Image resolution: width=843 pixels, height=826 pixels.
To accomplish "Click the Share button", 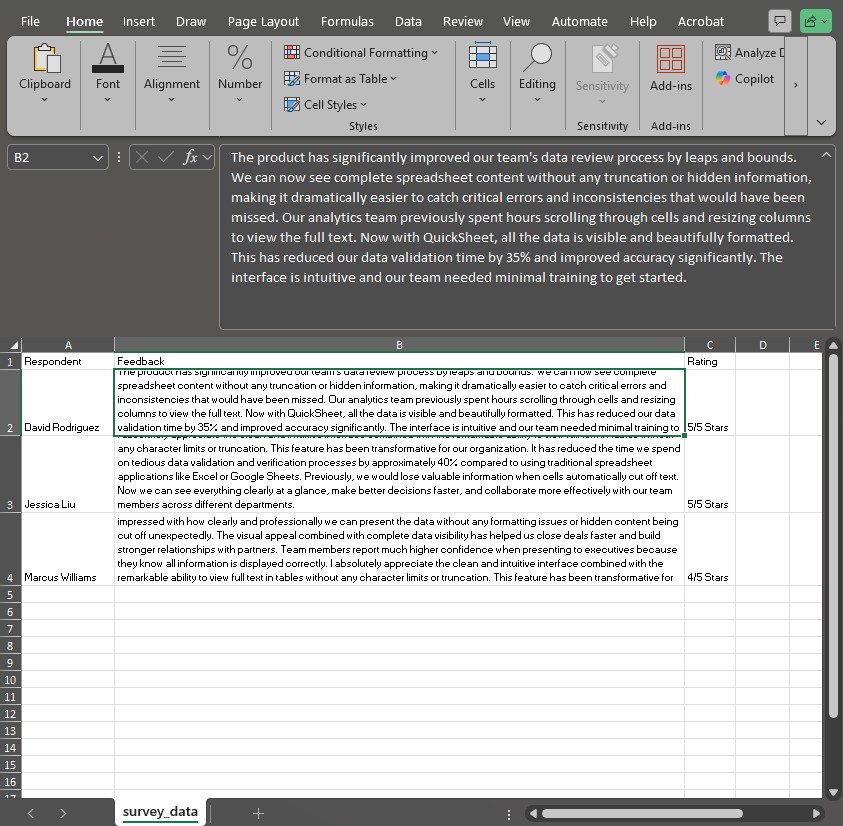I will tap(815, 20).
